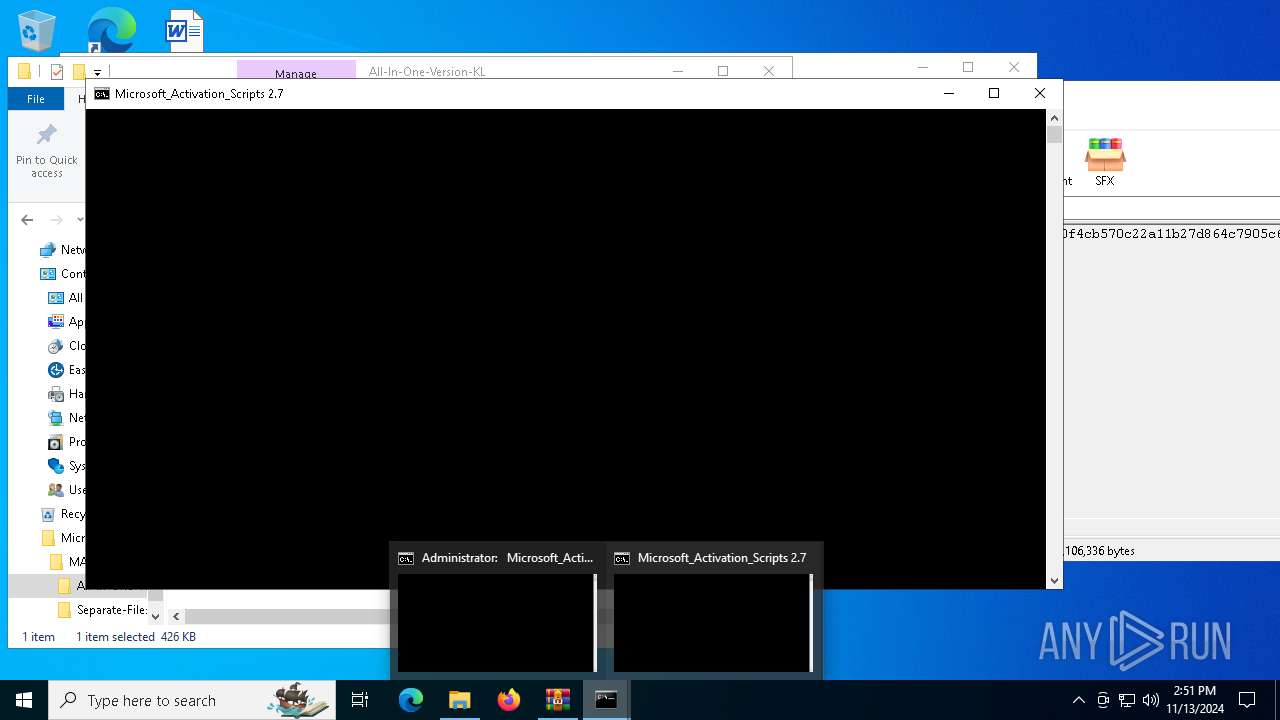Minimize the Microsoft_Activation_Scripts 2.7 console window
The image size is (1280, 720).
coord(948,93)
